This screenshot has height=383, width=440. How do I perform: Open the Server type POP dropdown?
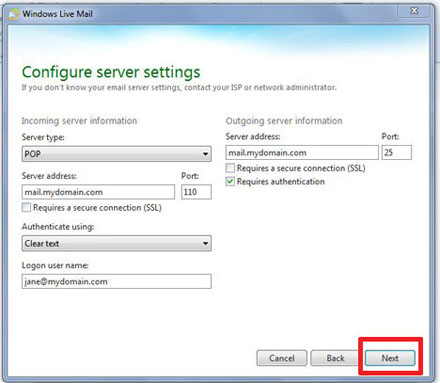(x=117, y=154)
